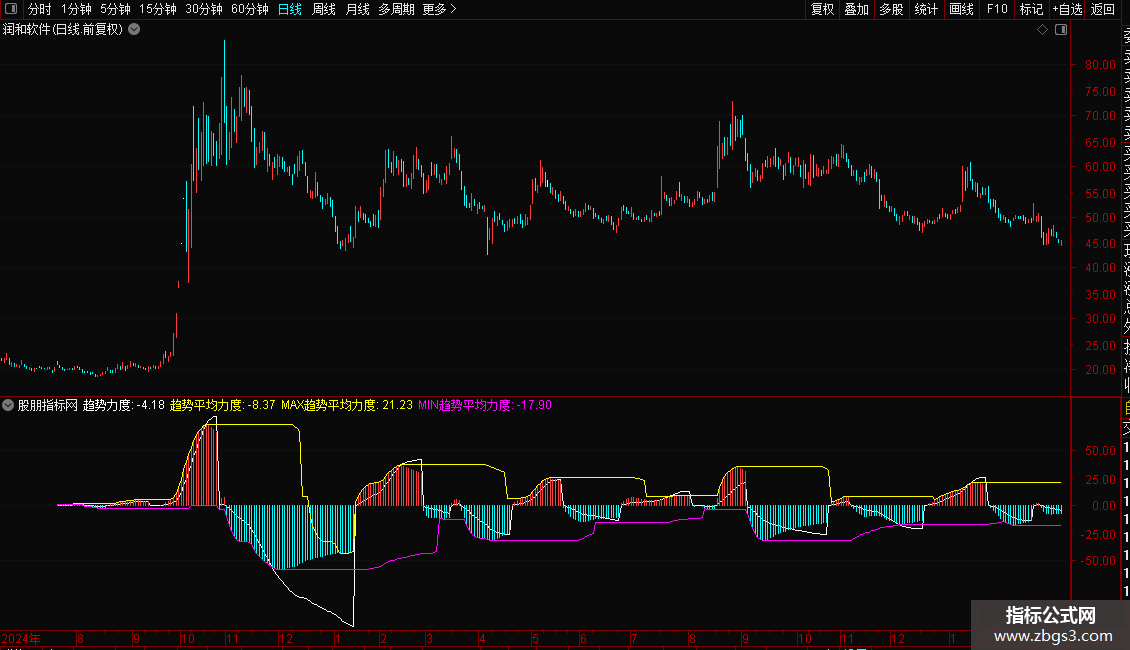Open 多股 multi-stock view
The height and width of the screenshot is (650, 1130).
click(891, 9)
